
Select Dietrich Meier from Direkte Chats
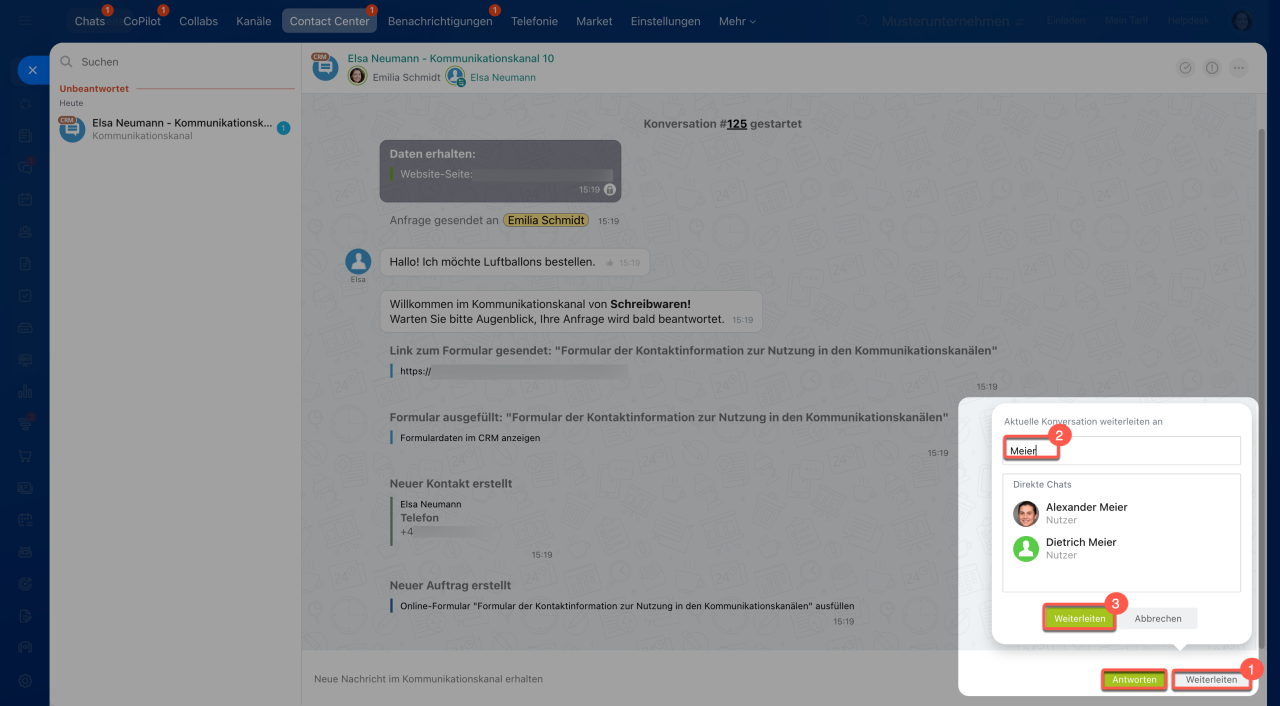pyautogui.click(x=1121, y=549)
